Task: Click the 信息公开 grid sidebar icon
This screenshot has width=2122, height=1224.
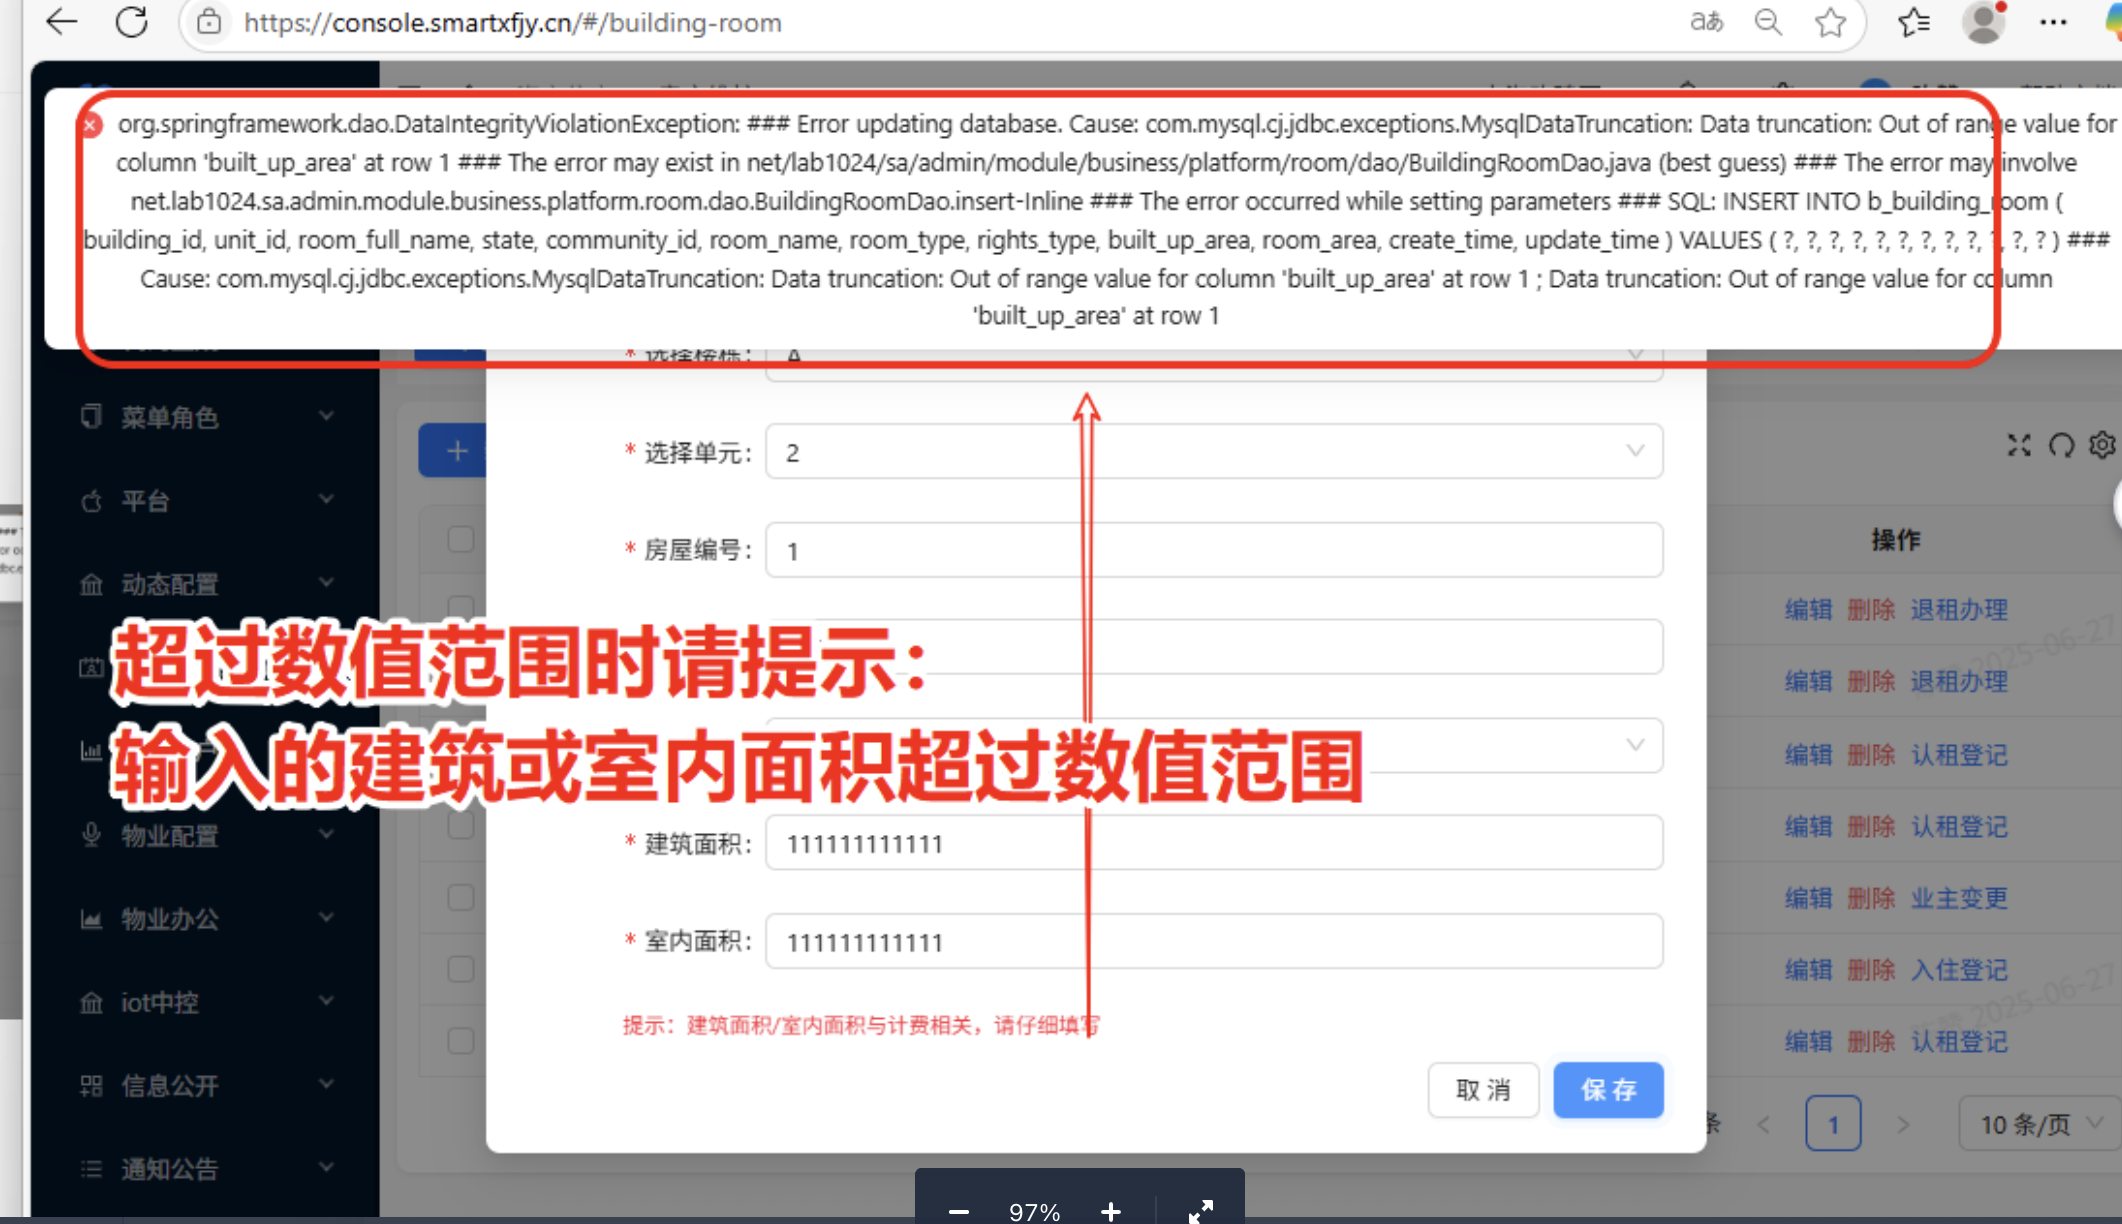Action: point(91,1085)
